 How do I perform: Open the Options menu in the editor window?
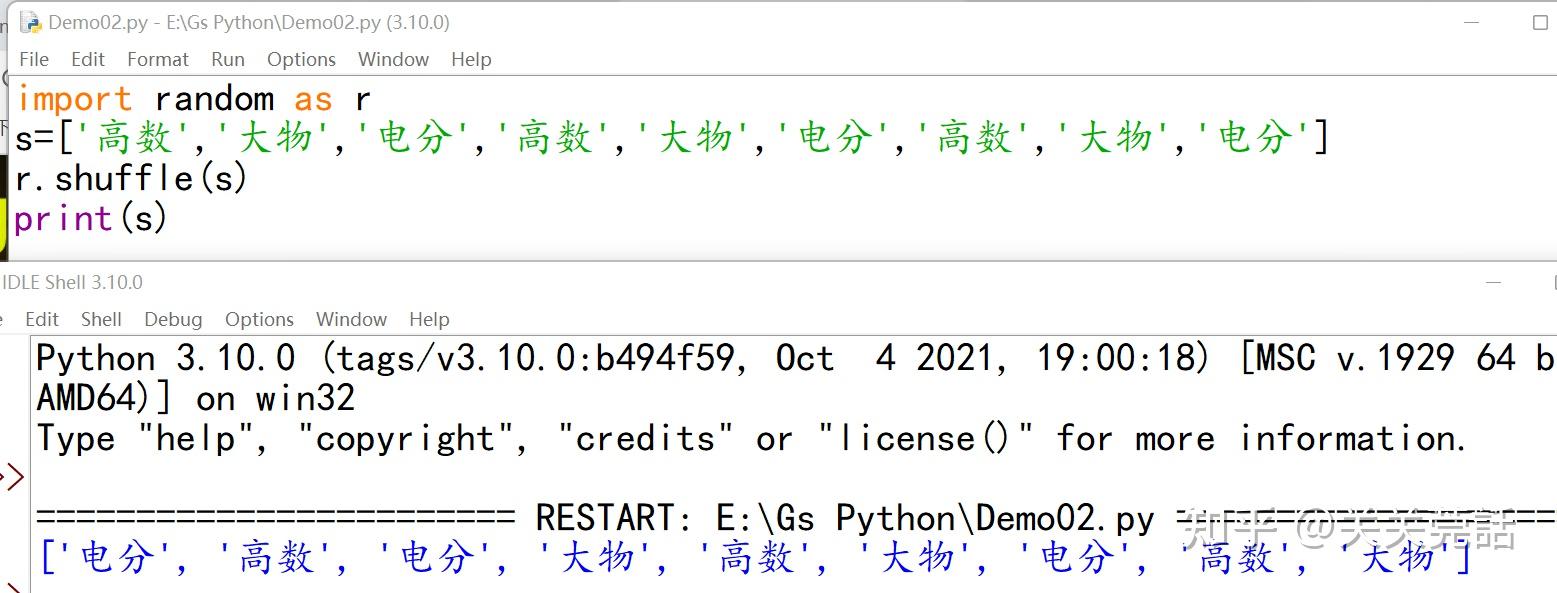point(301,59)
